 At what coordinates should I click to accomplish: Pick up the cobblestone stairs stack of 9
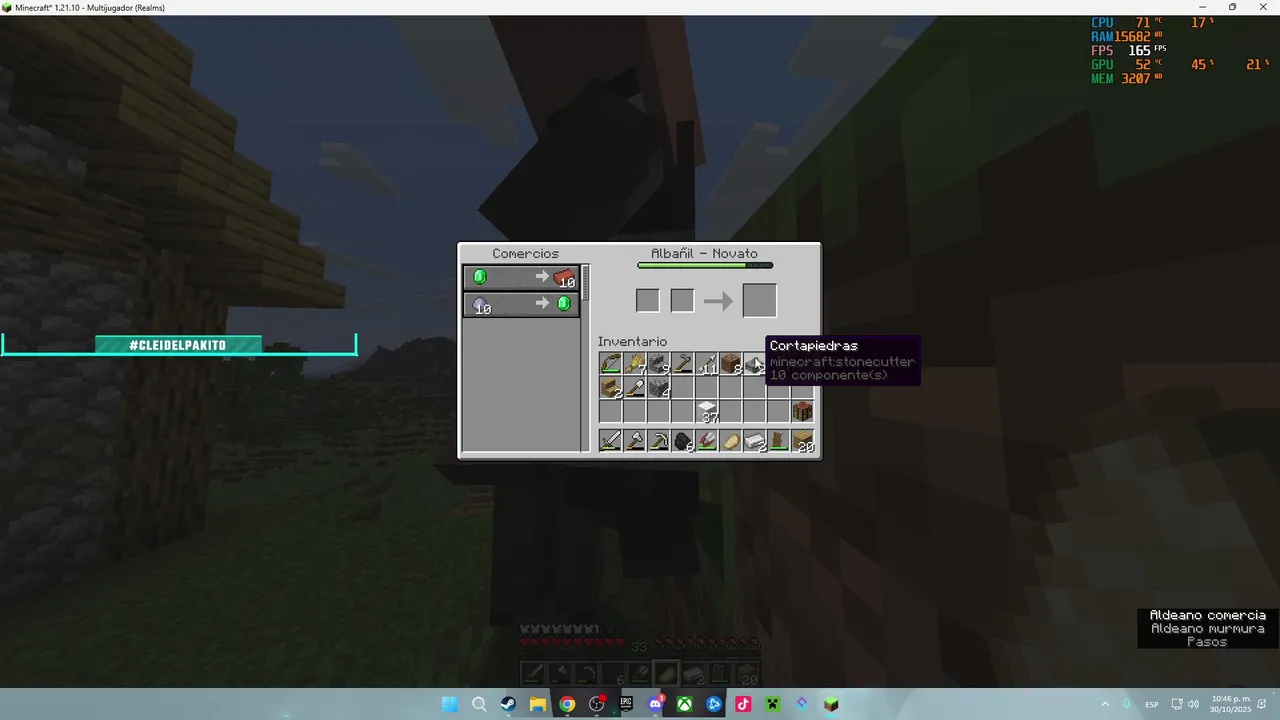658,364
